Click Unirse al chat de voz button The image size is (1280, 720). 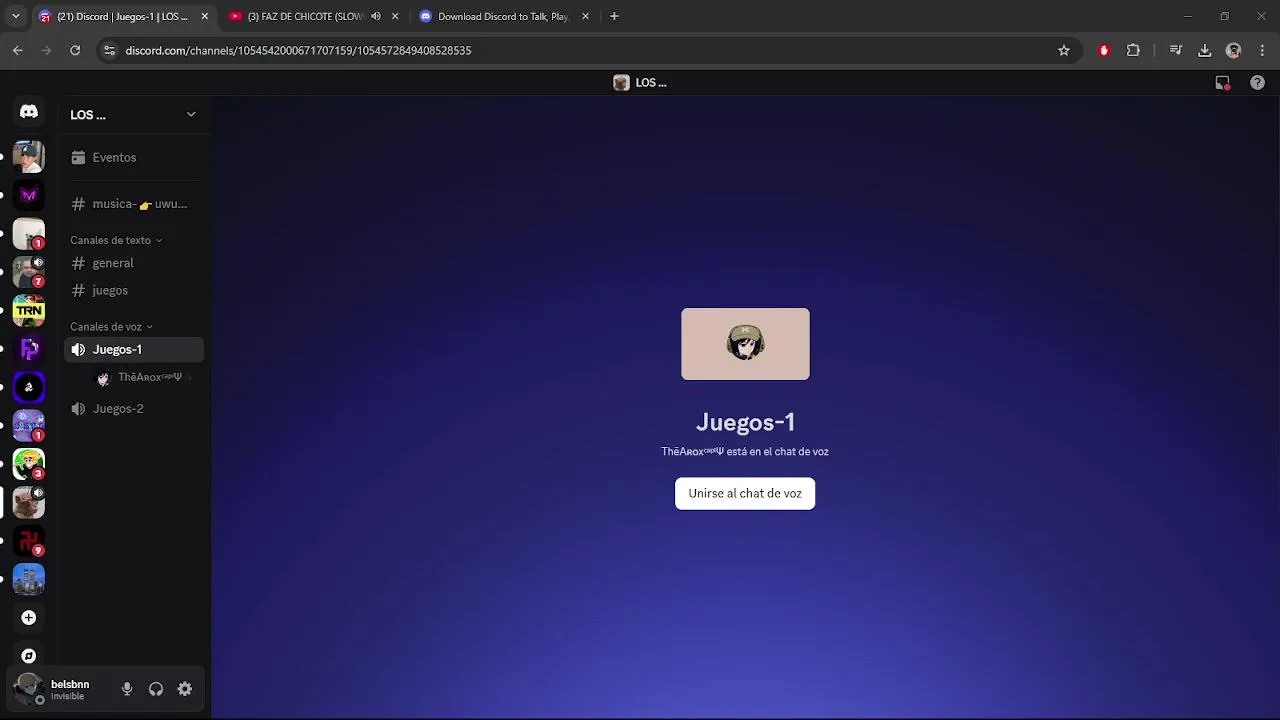pos(745,493)
